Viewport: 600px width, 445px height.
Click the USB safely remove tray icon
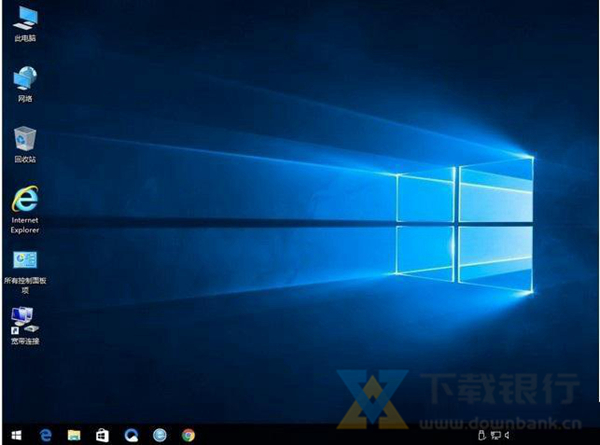coord(482,435)
